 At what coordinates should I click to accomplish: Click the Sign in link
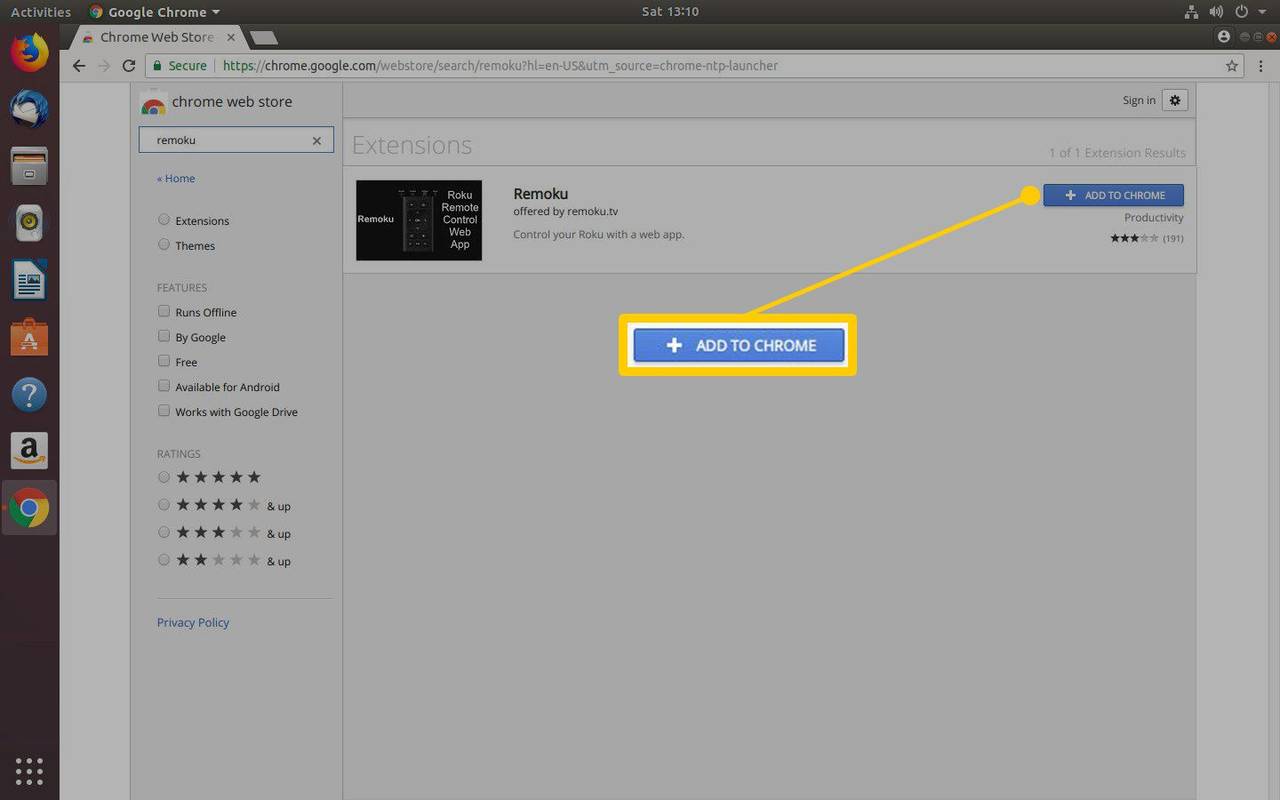click(x=1139, y=100)
